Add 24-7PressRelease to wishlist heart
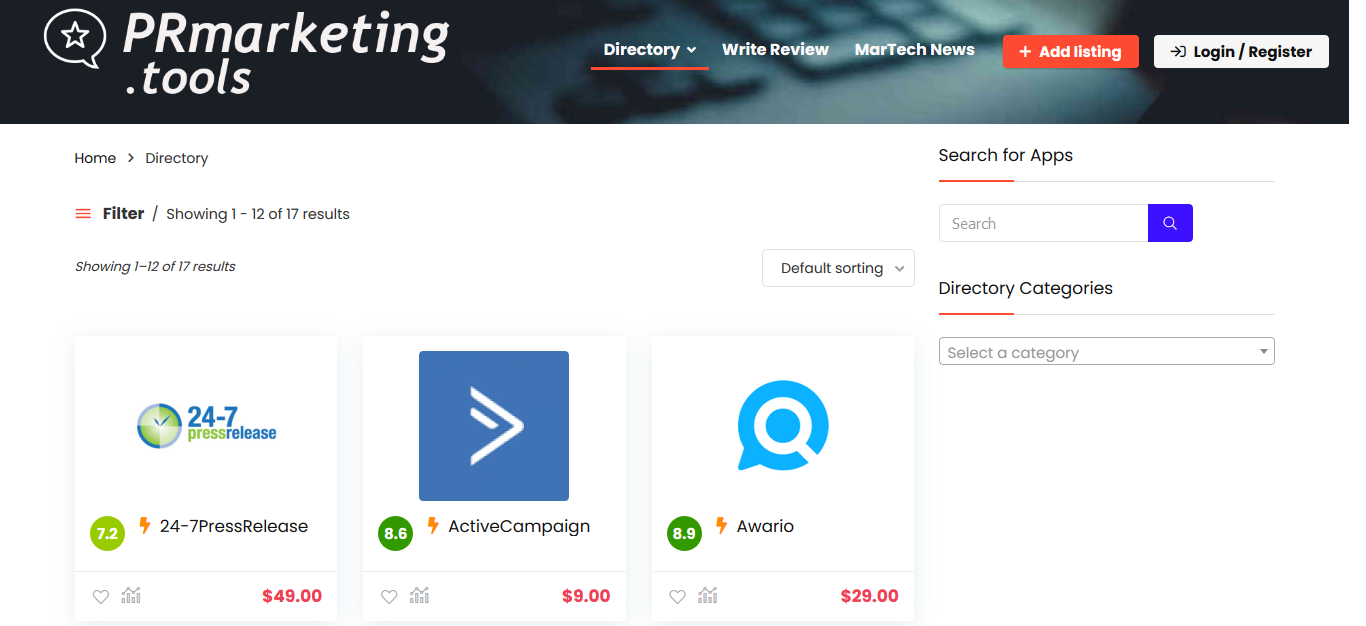Image resolution: width=1366 pixels, height=626 pixels. pyautogui.click(x=101, y=596)
